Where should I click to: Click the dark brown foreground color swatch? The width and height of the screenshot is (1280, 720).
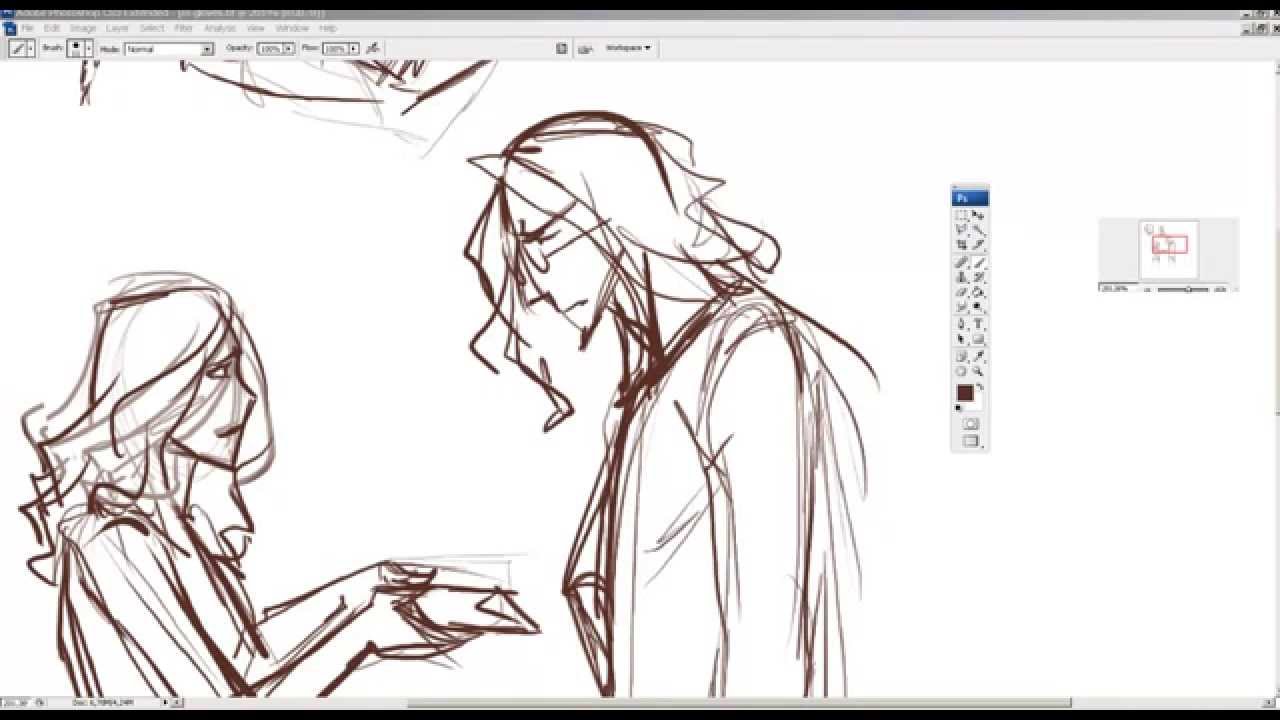[x=965, y=393]
